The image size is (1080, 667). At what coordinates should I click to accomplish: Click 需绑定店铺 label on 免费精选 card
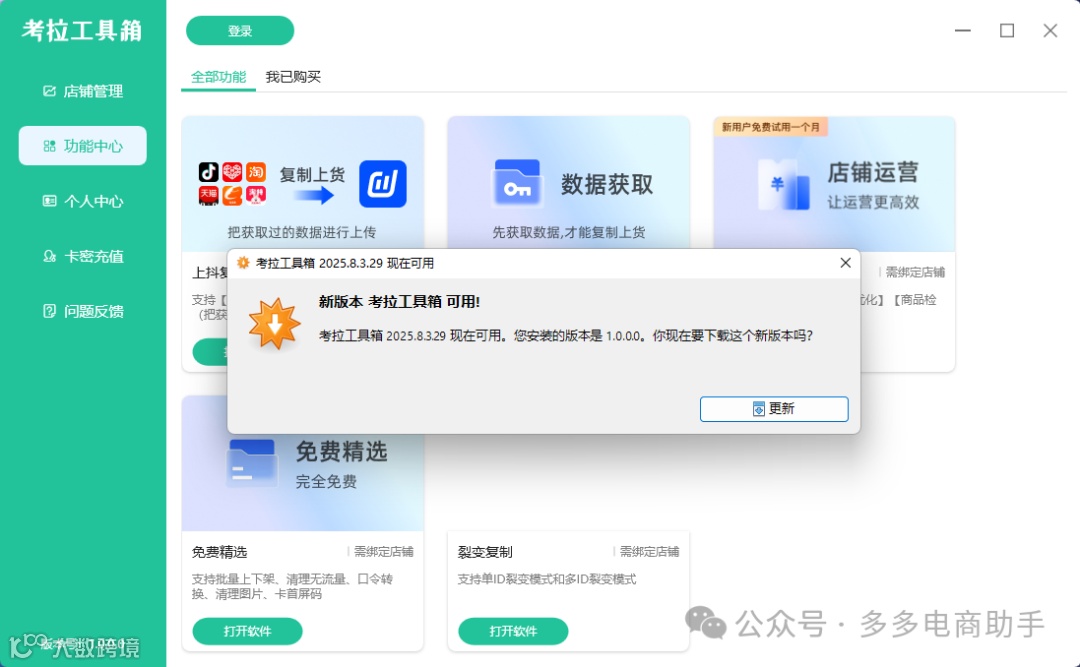tap(384, 551)
